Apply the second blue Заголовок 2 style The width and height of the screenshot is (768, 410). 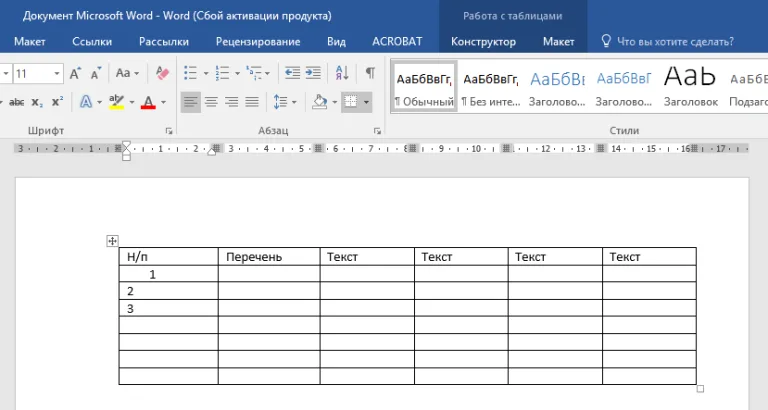[x=624, y=87]
